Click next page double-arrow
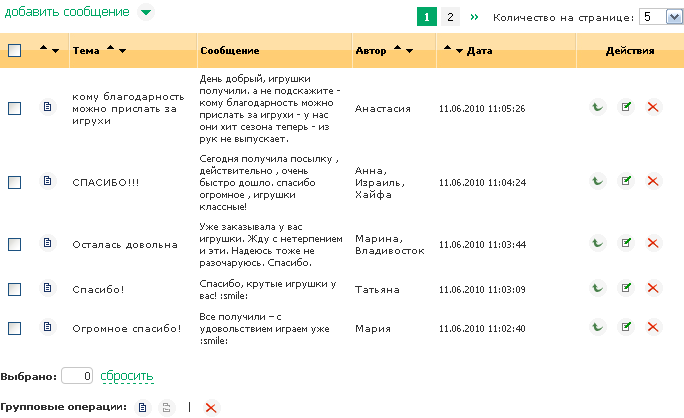 click(x=474, y=17)
